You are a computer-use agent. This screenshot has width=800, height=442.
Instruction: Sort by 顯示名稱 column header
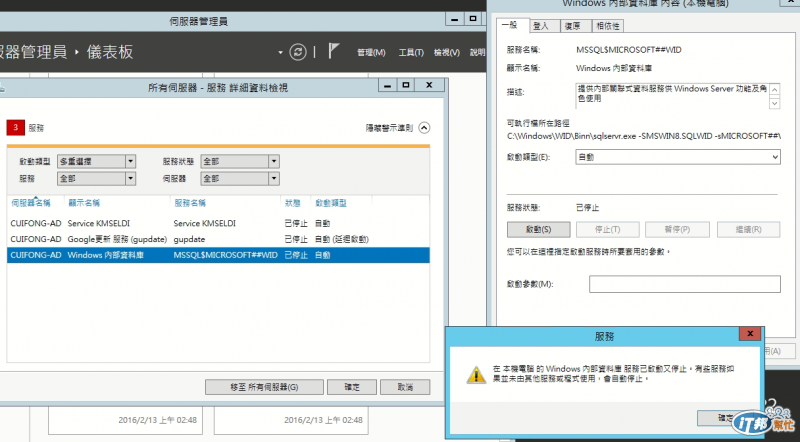84,203
